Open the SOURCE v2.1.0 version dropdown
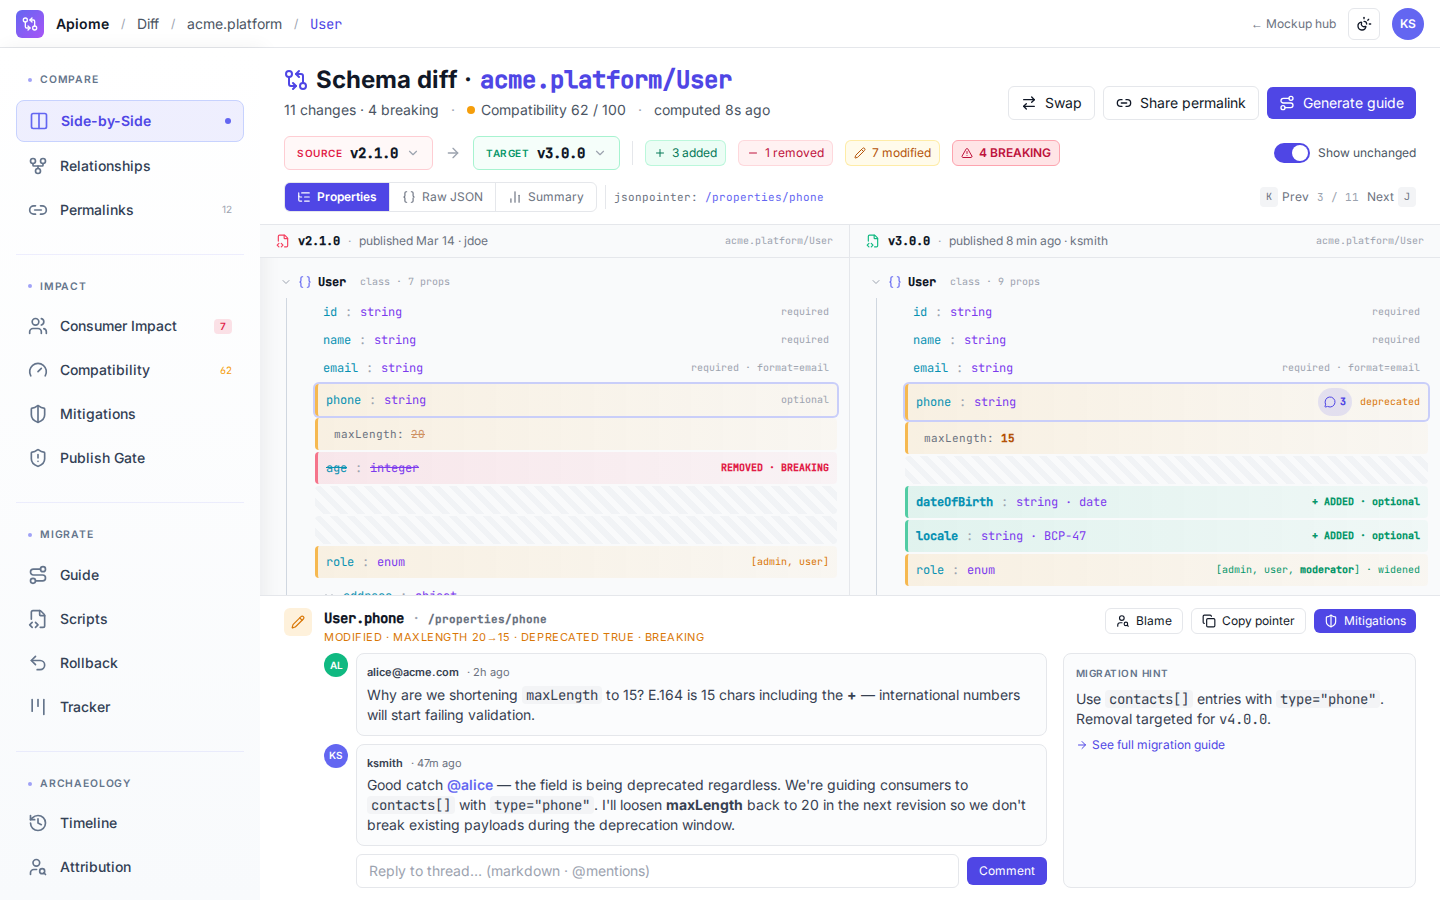 point(358,153)
